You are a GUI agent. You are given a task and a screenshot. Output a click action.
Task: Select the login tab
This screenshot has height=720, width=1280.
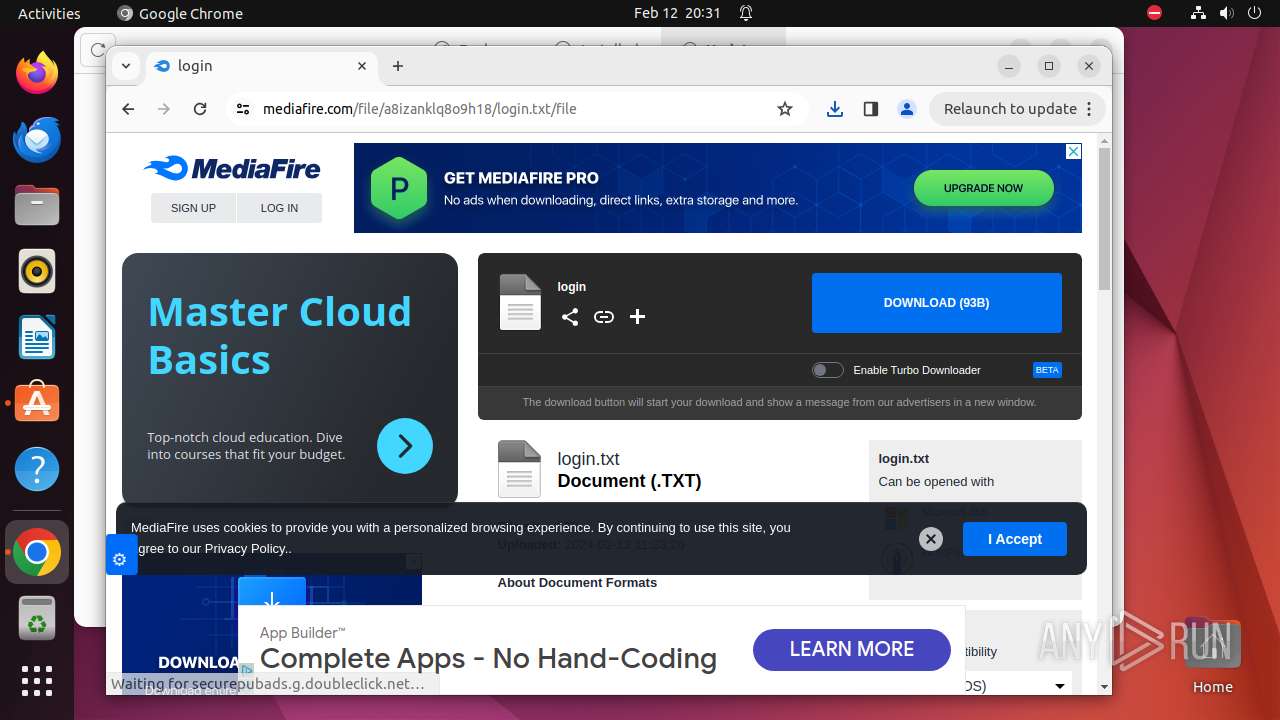260,66
